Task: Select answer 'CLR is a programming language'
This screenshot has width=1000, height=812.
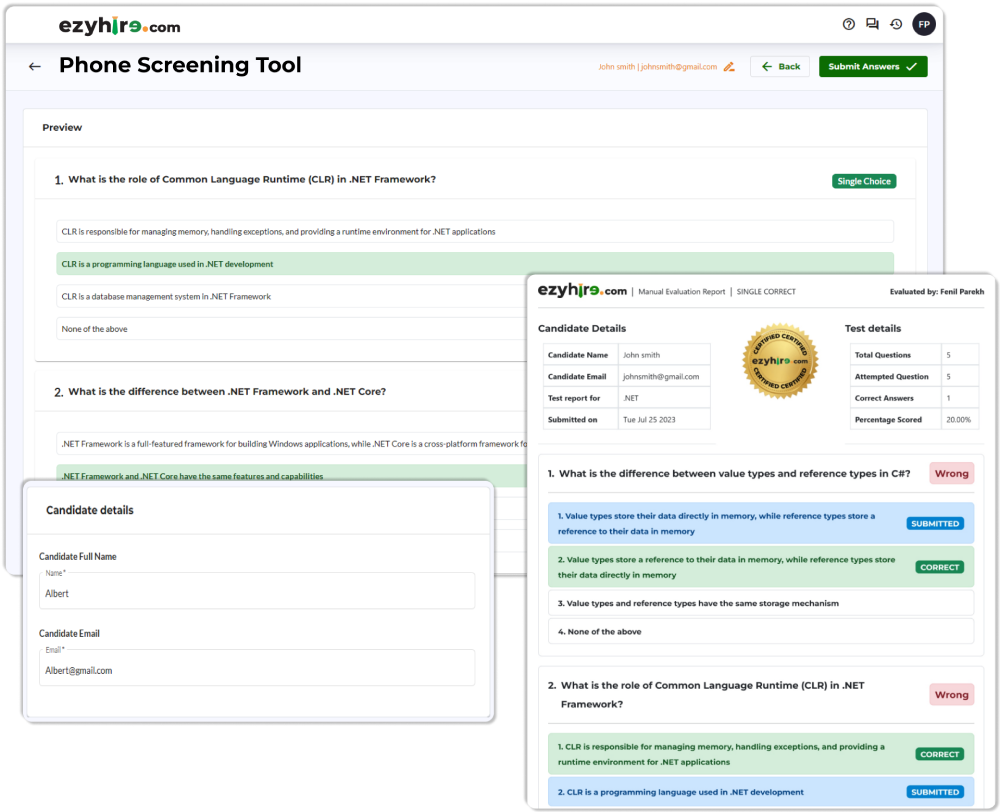Action: point(474,264)
